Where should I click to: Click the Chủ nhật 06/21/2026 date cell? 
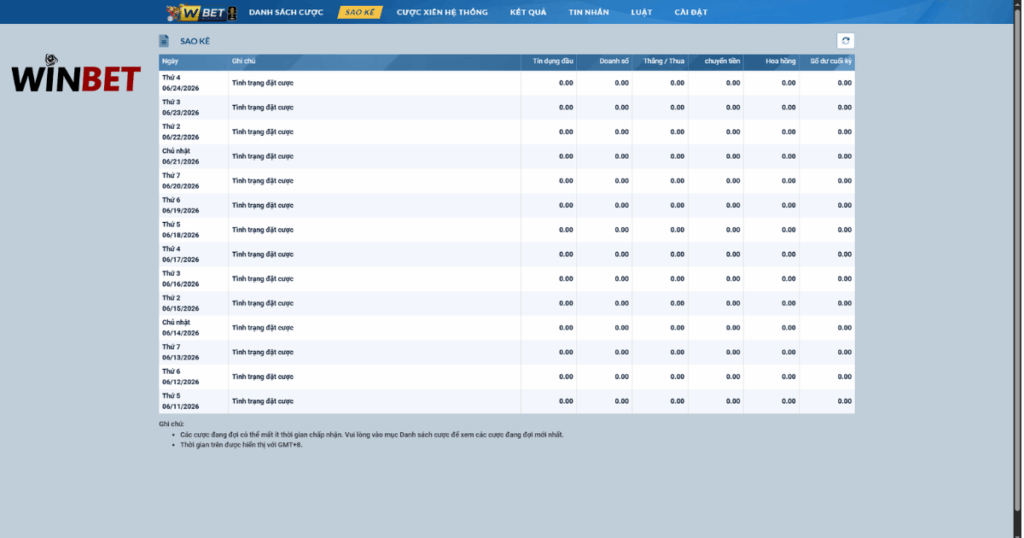(x=193, y=157)
